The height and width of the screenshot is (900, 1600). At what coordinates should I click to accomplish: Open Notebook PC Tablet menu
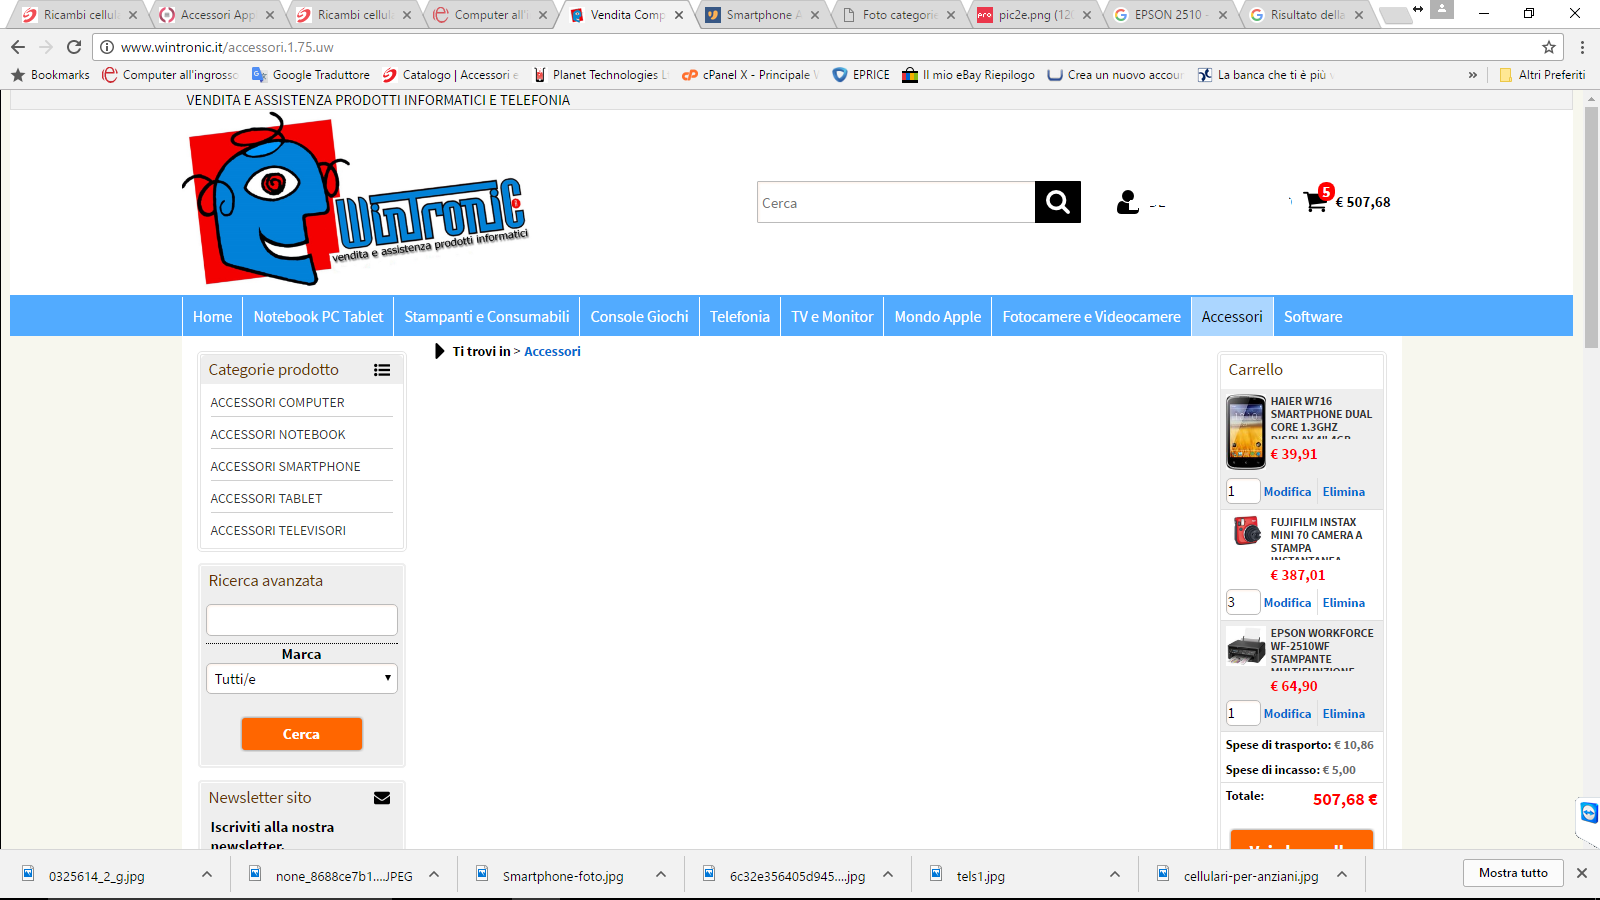pyautogui.click(x=318, y=316)
